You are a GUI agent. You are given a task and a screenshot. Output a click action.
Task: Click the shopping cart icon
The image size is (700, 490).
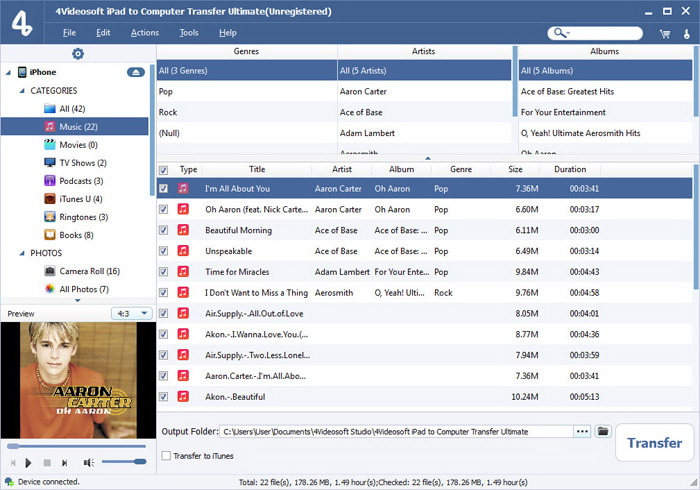coord(664,33)
